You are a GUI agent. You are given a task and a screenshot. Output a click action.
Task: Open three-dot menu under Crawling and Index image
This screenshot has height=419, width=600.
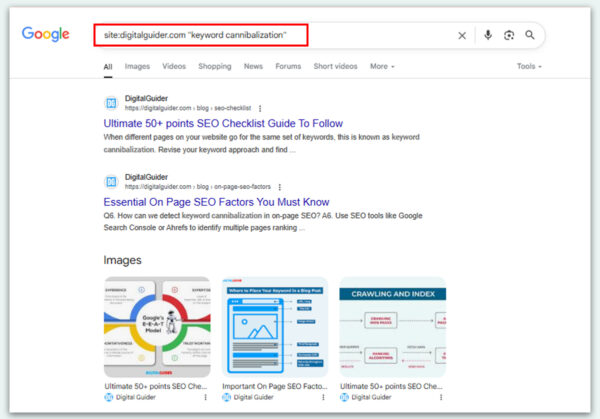tap(441, 397)
